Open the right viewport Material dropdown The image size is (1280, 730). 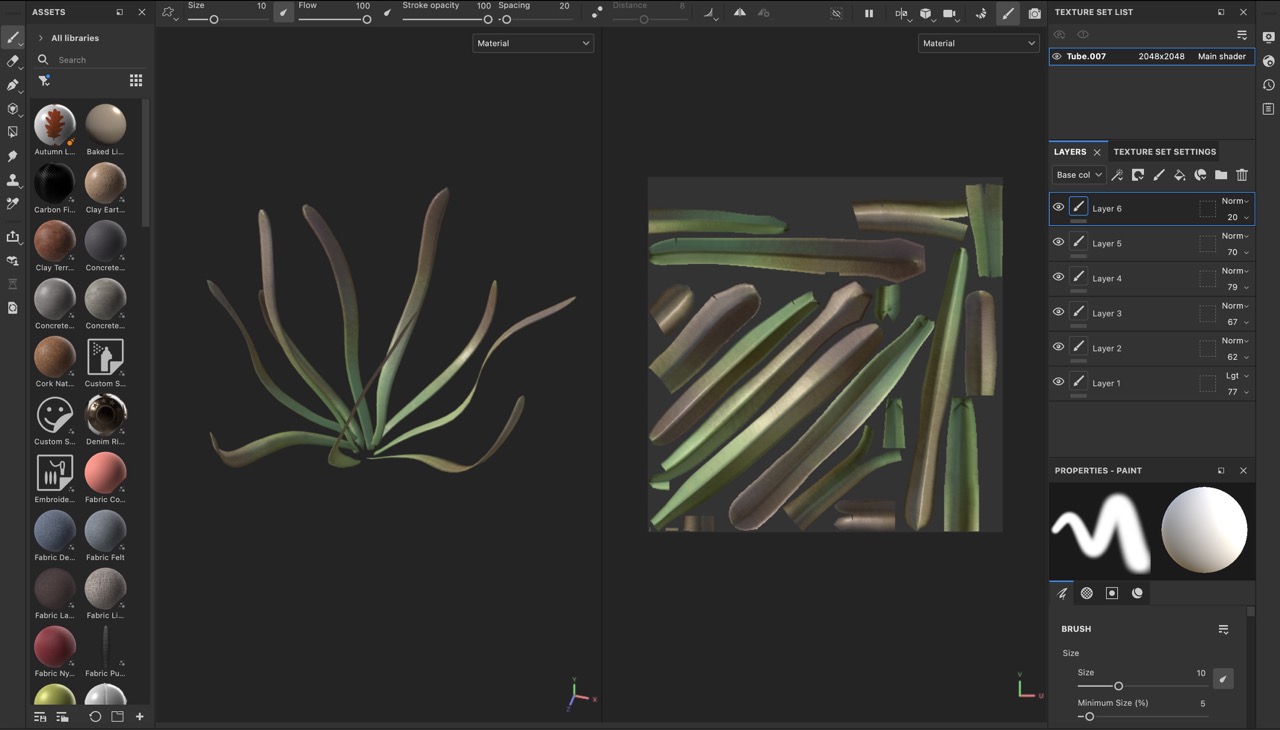point(978,43)
